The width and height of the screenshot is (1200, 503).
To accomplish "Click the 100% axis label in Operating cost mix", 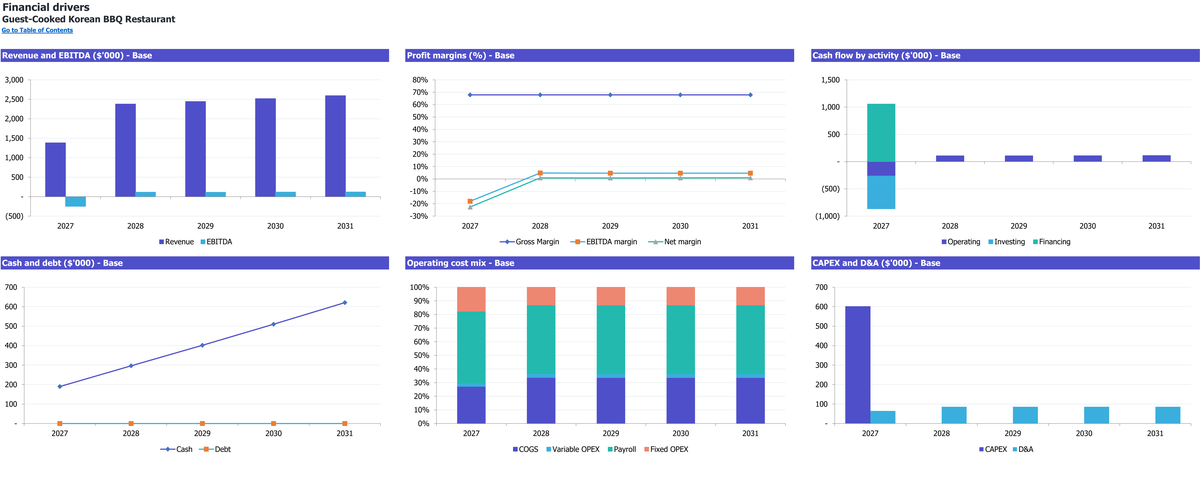I will [x=418, y=288].
